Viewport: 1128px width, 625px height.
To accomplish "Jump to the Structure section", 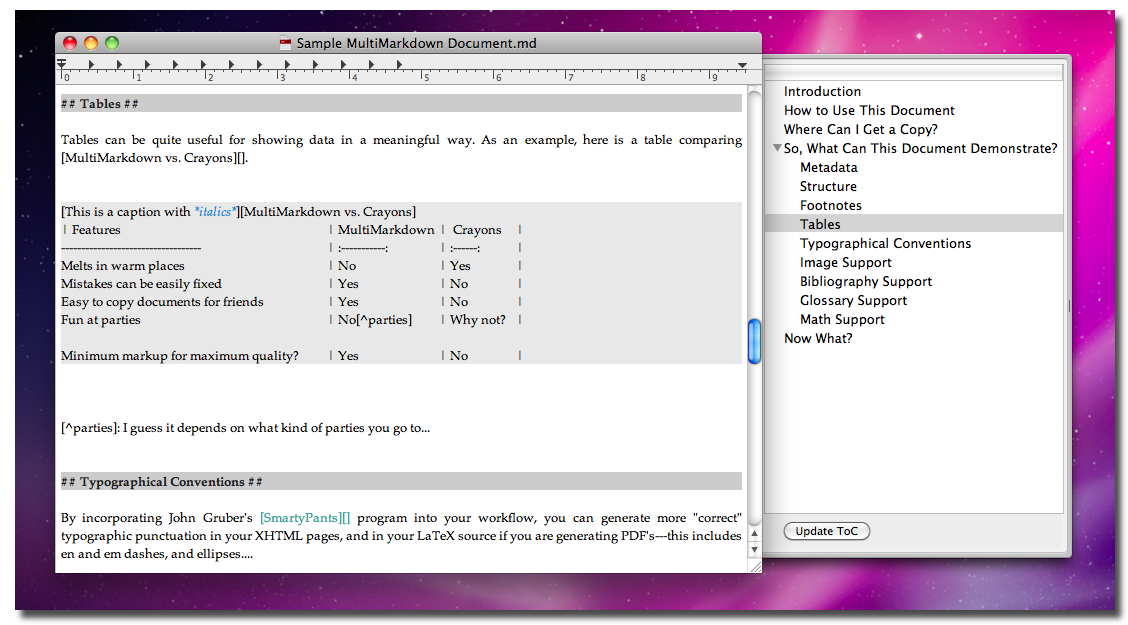I will coord(828,186).
